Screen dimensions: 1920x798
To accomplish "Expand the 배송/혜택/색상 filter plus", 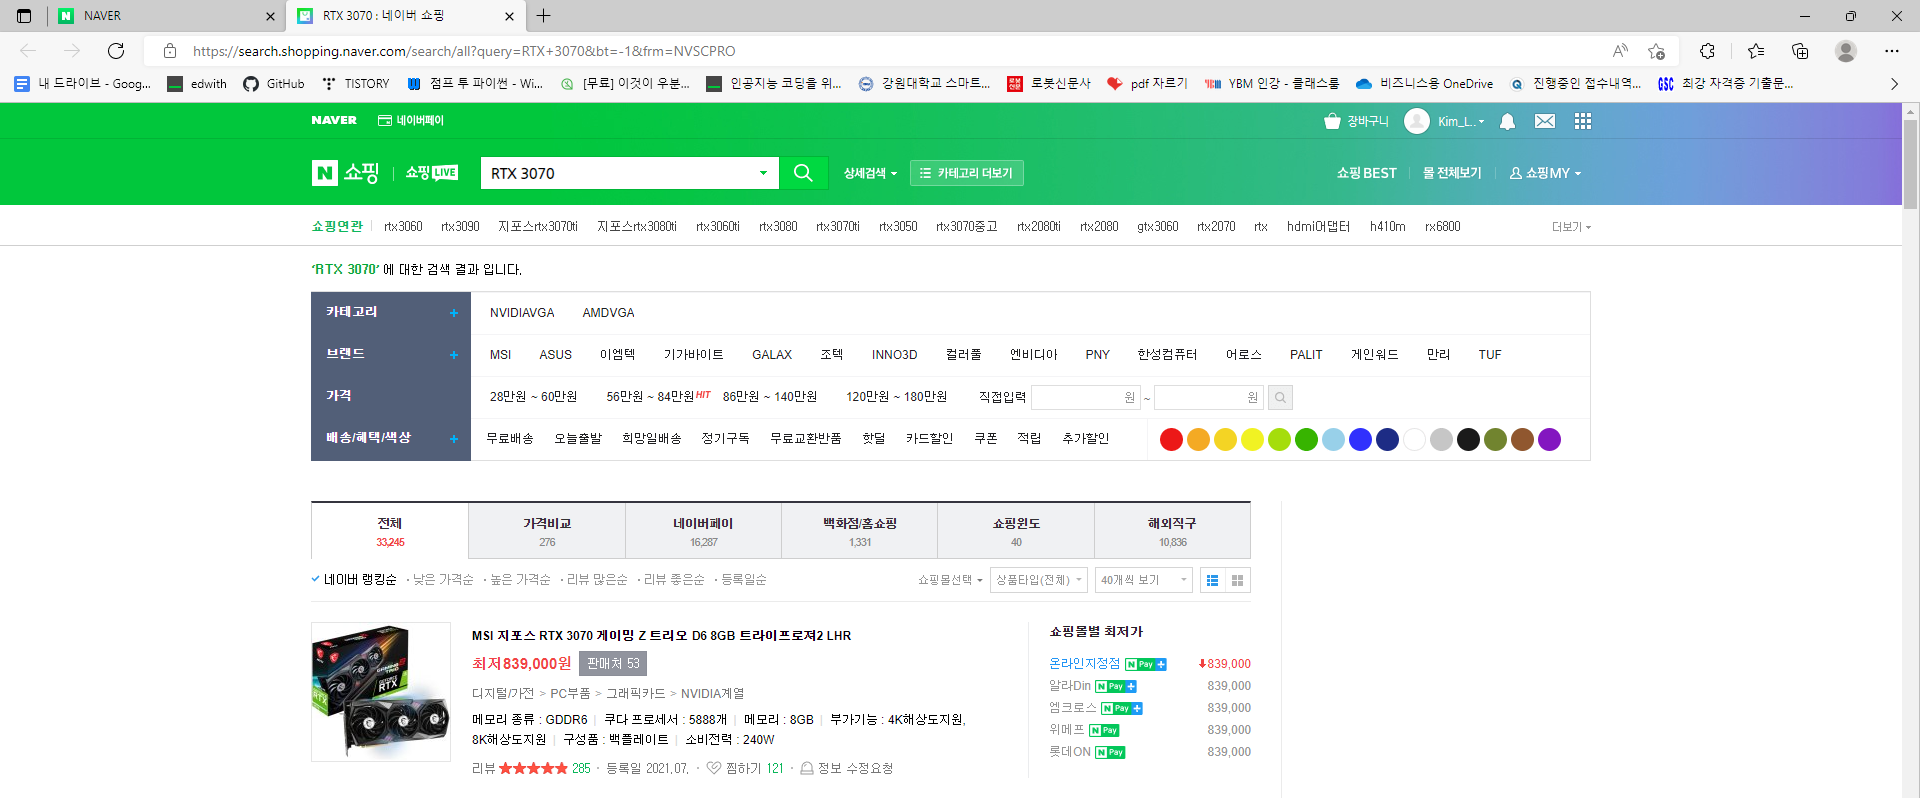I will 453,439.
